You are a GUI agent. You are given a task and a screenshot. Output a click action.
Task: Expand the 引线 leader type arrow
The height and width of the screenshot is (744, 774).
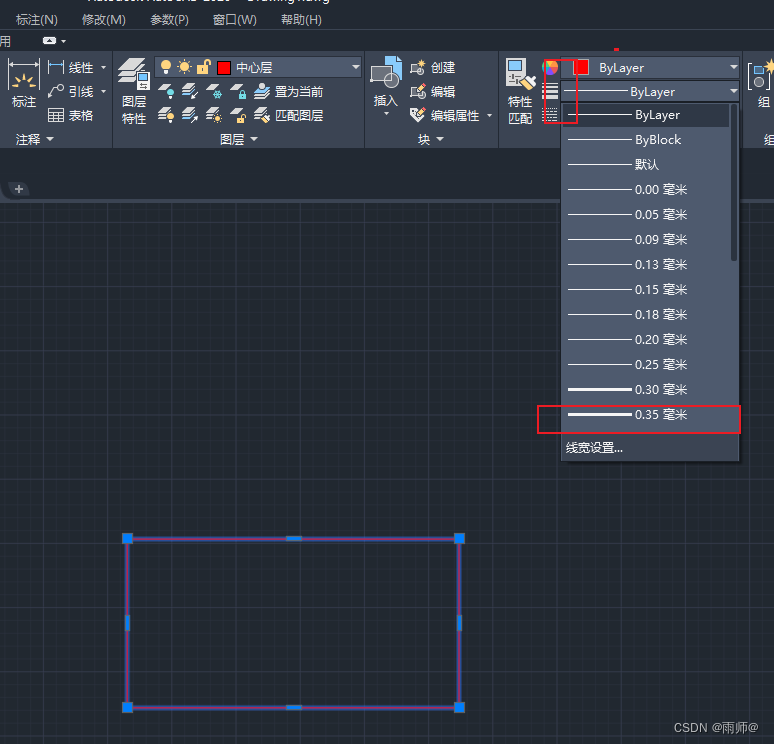click(x=104, y=91)
